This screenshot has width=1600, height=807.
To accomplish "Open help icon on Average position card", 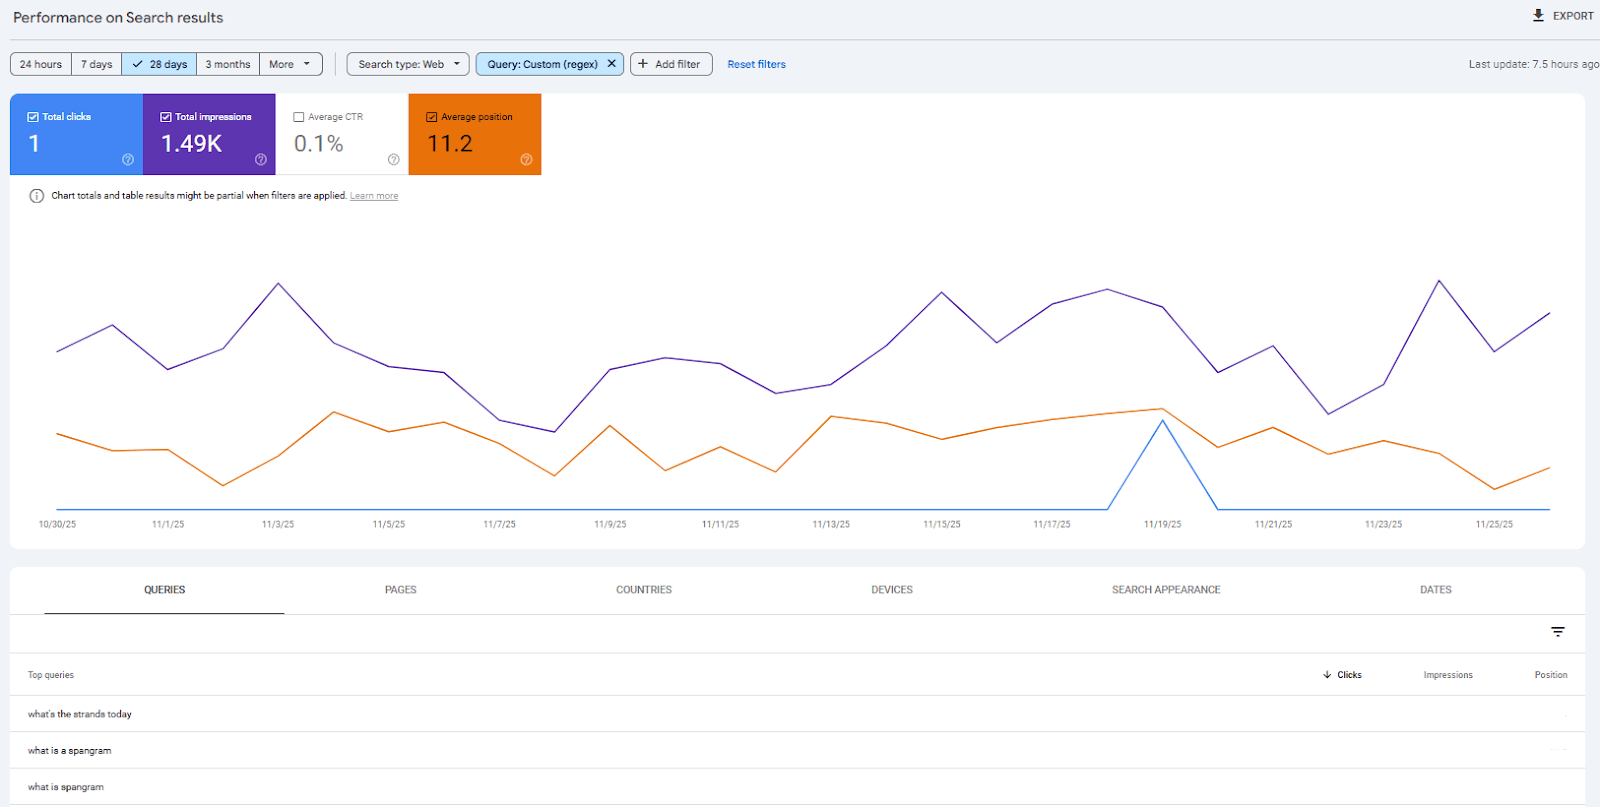I will pos(526,160).
